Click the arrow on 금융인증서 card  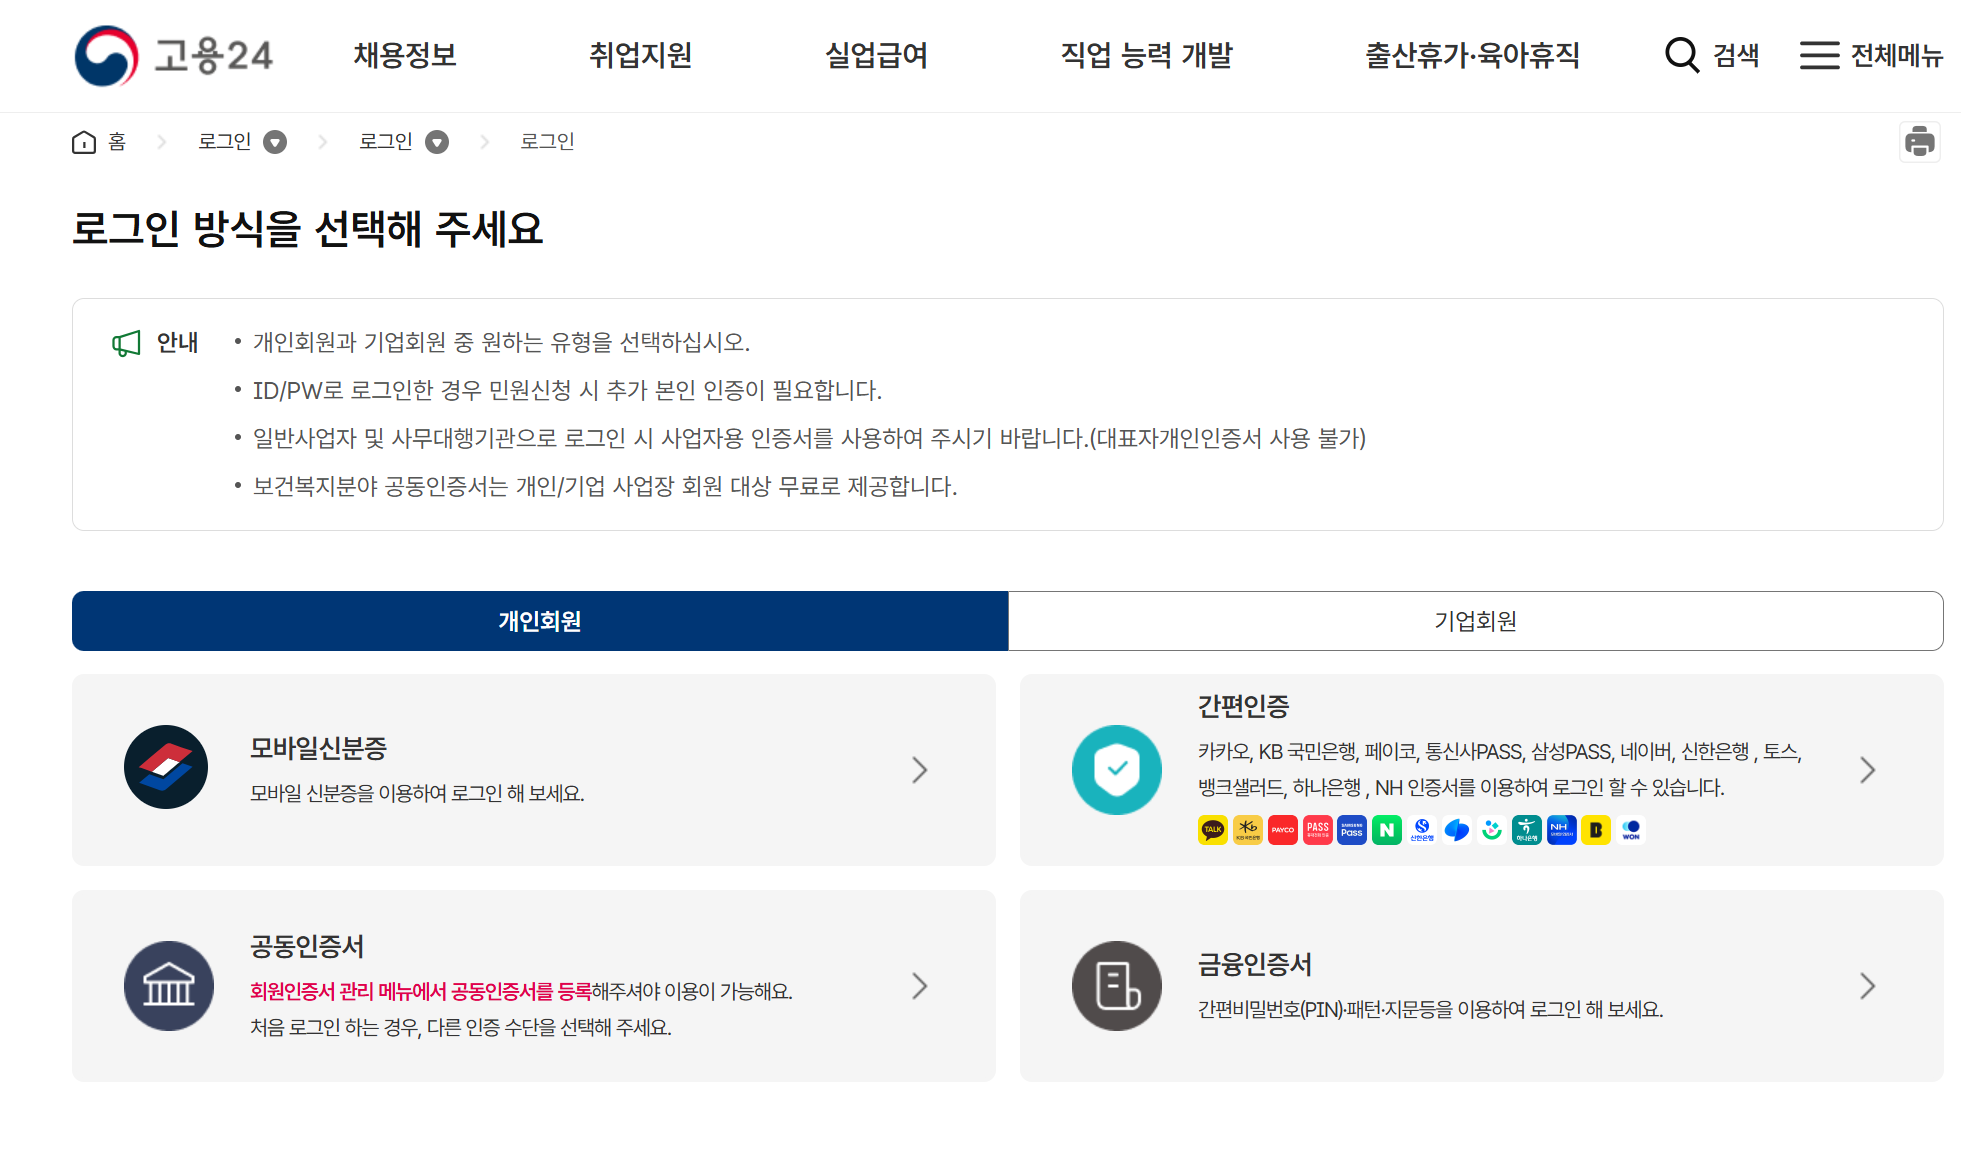tap(1866, 985)
